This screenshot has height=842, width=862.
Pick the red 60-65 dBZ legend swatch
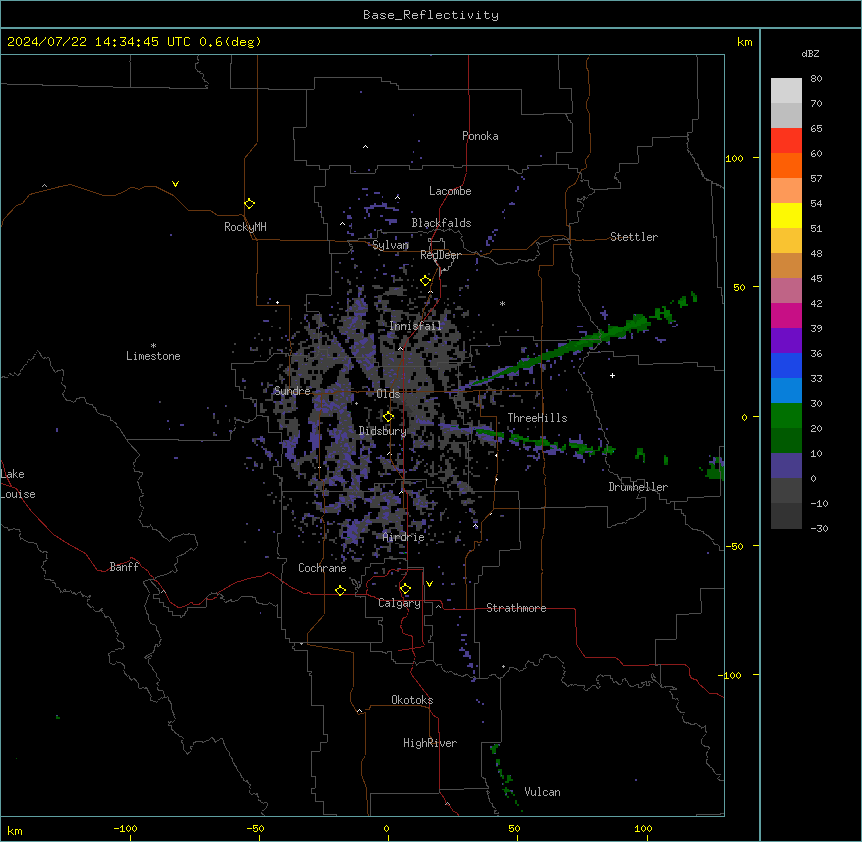(786, 141)
